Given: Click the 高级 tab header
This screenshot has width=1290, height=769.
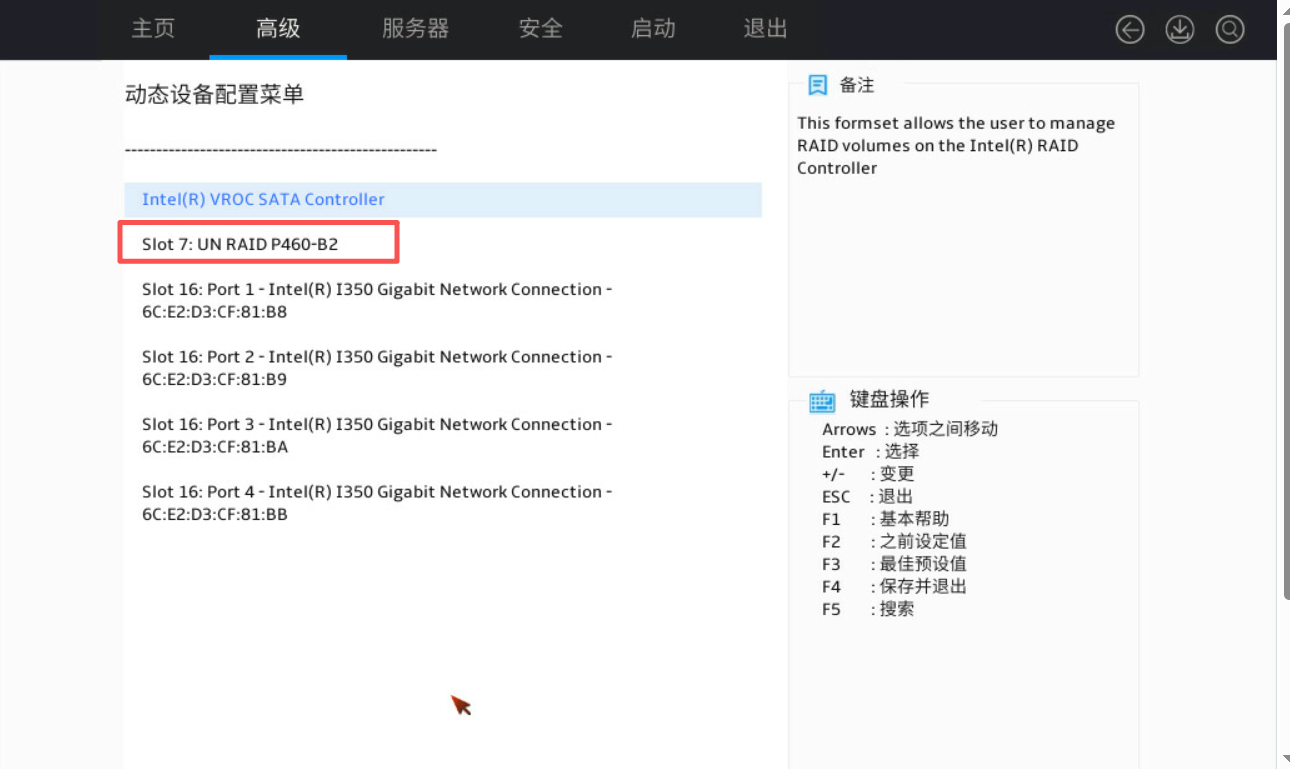Looking at the screenshot, I should (x=278, y=29).
